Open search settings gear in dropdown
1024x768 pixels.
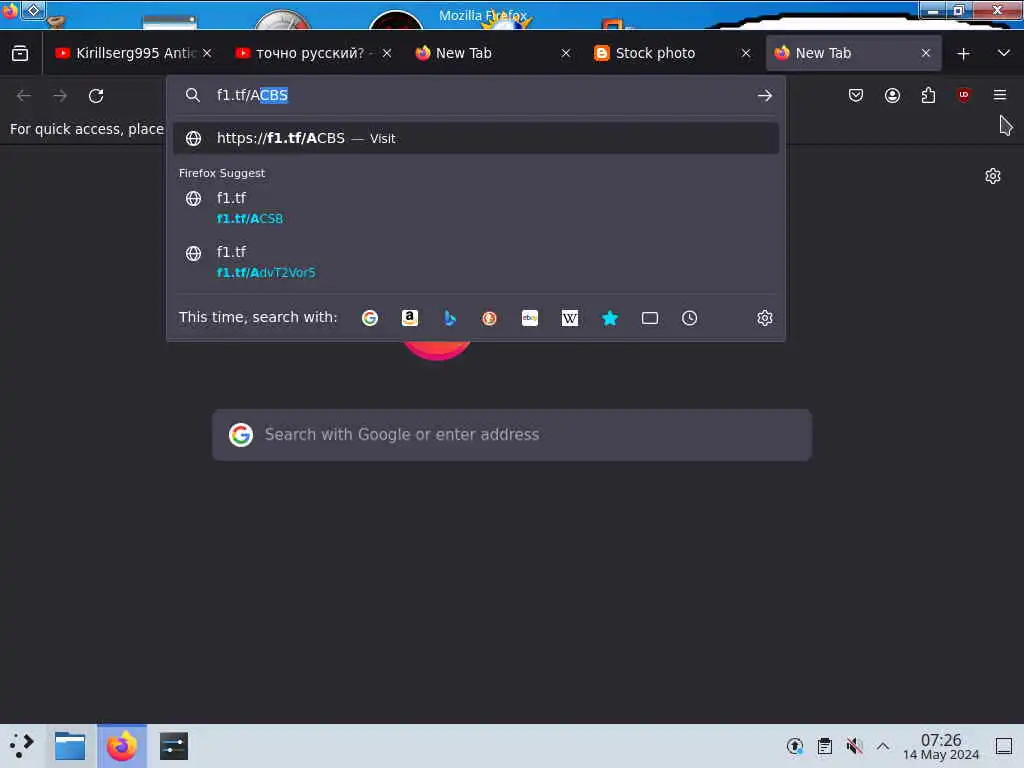(765, 318)
